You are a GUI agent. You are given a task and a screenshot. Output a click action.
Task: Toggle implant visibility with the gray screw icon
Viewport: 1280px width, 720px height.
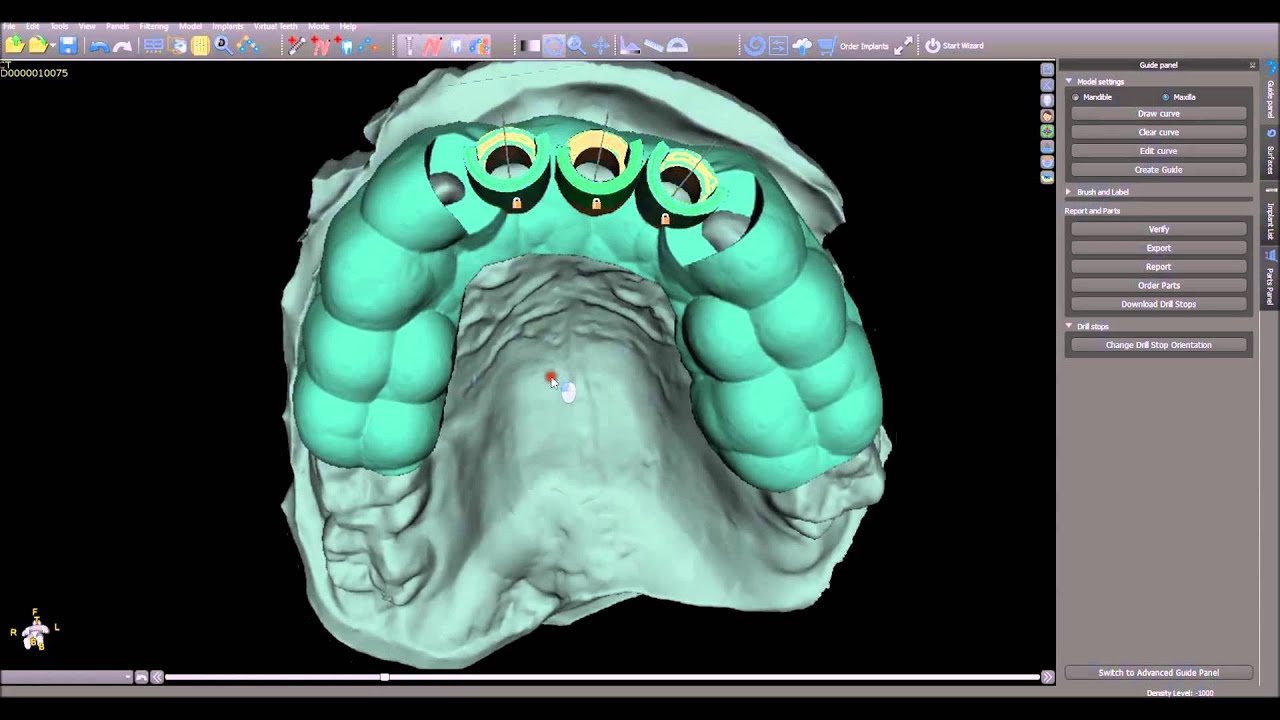coord(408,45)
